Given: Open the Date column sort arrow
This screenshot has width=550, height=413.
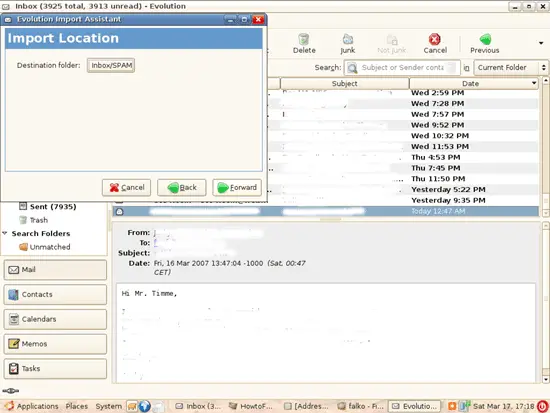Looking at the screenshot, I should click(x=534, y=84).
